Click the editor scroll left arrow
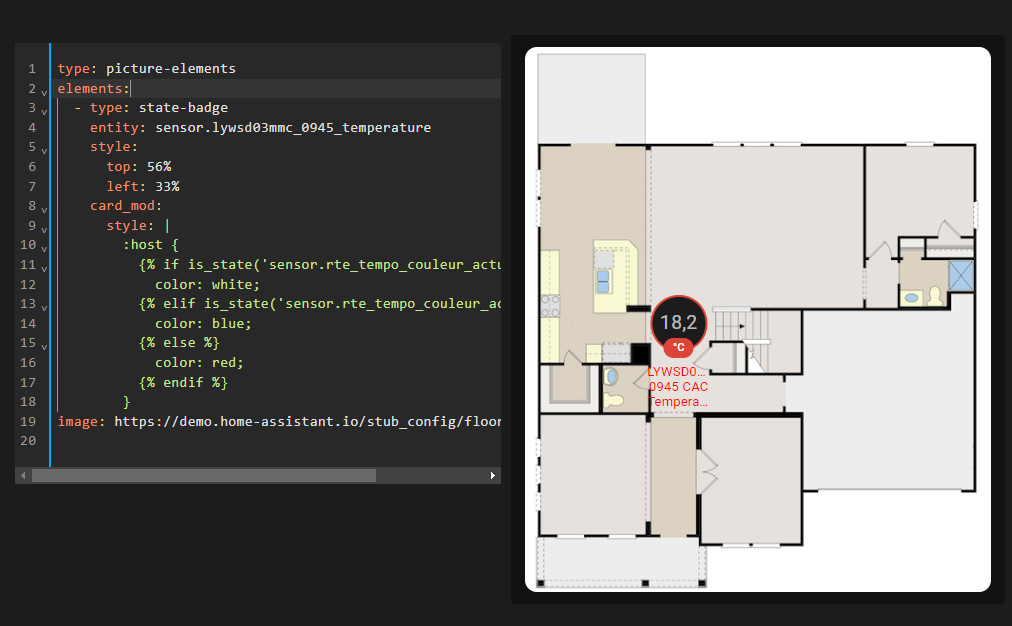Viewport: 1012px width, 626px height. (23, 476)
